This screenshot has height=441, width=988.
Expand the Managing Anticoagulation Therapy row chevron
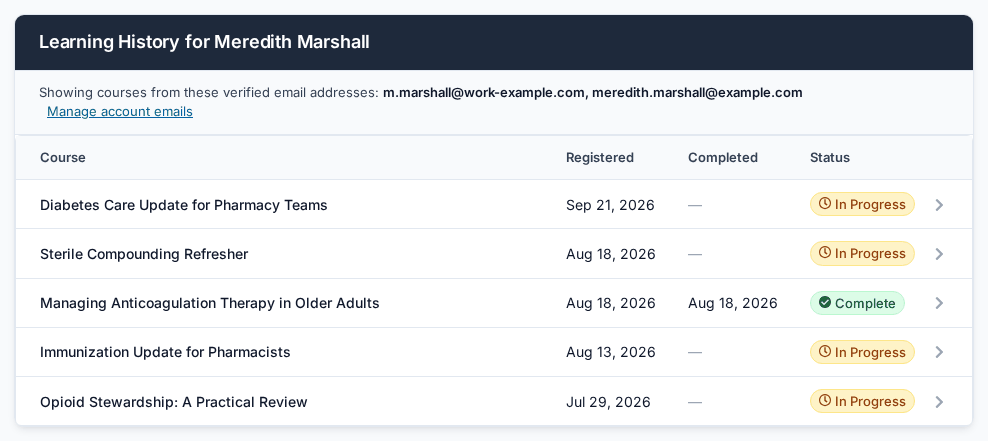click(939, 303)
